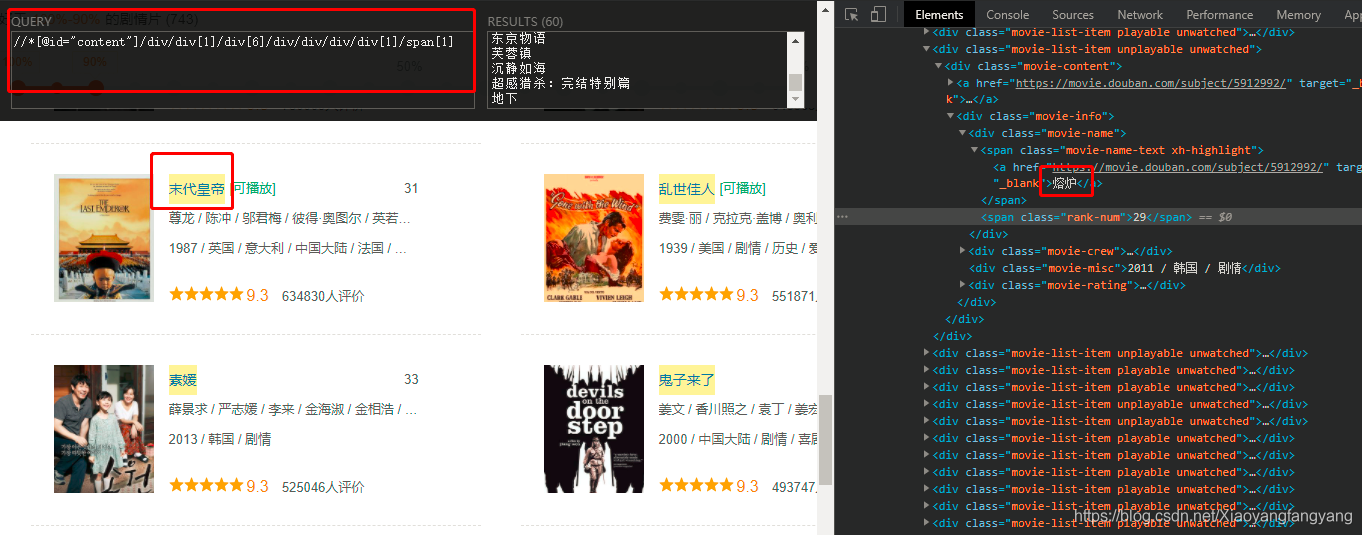The width and height of the screenshot is (1362, 535).
Task: Open the row actions ellipsis beside rank-num
Action: click(842, 217)
